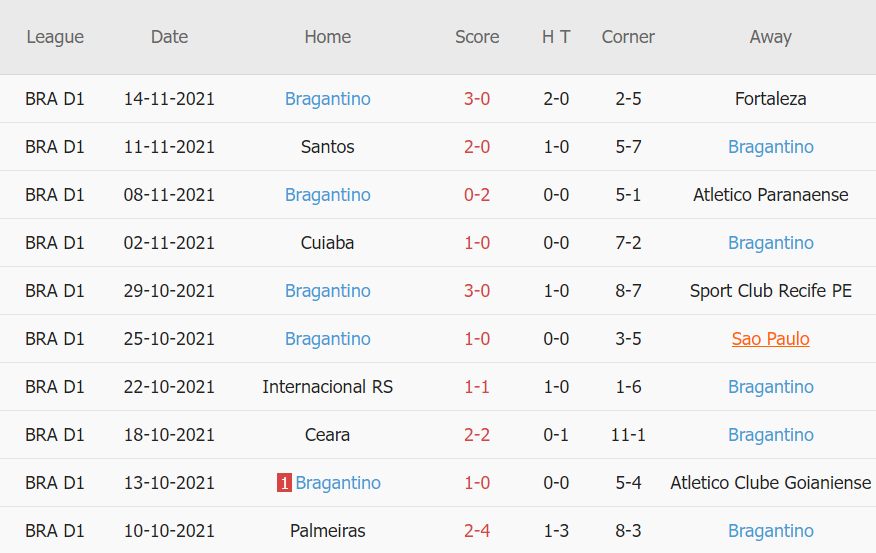
Task: Open Bragantino home link in 14-11-2021 row
Action: click(x=327, y=99)
